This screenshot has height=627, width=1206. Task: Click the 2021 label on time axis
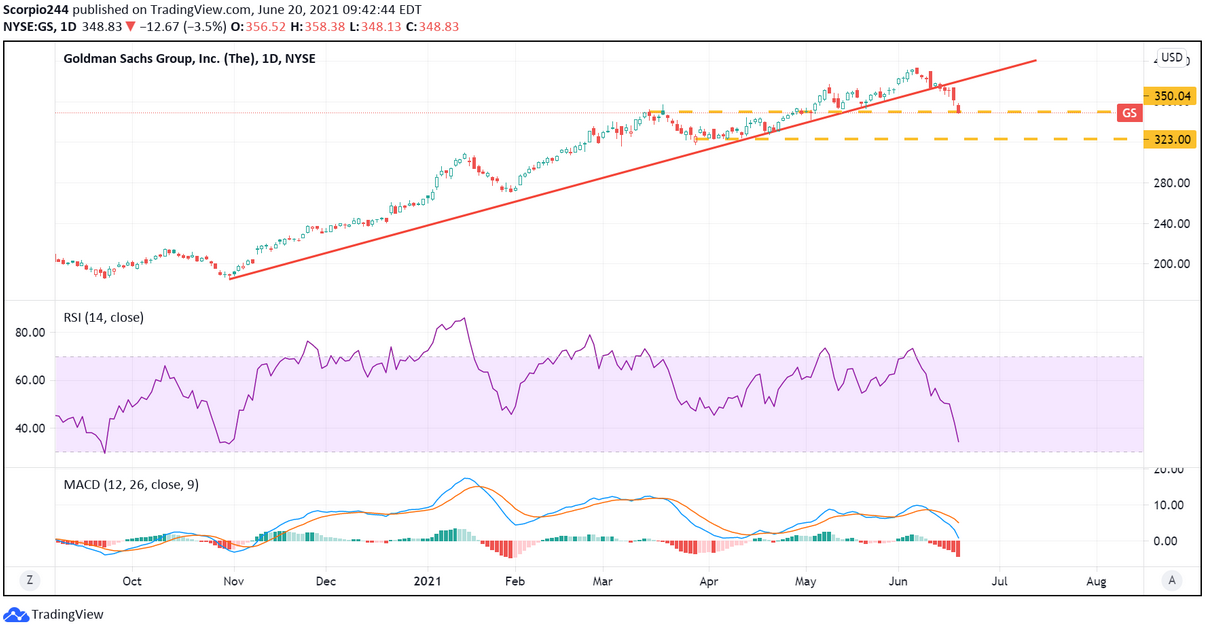tap(427, 580)
